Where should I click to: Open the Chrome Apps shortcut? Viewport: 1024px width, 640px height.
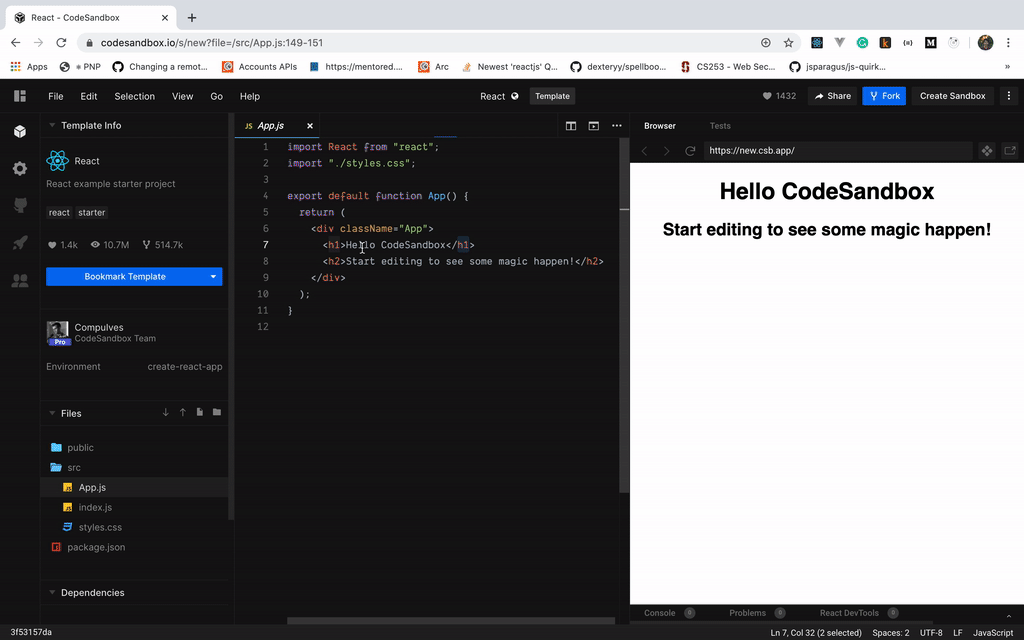29,67
